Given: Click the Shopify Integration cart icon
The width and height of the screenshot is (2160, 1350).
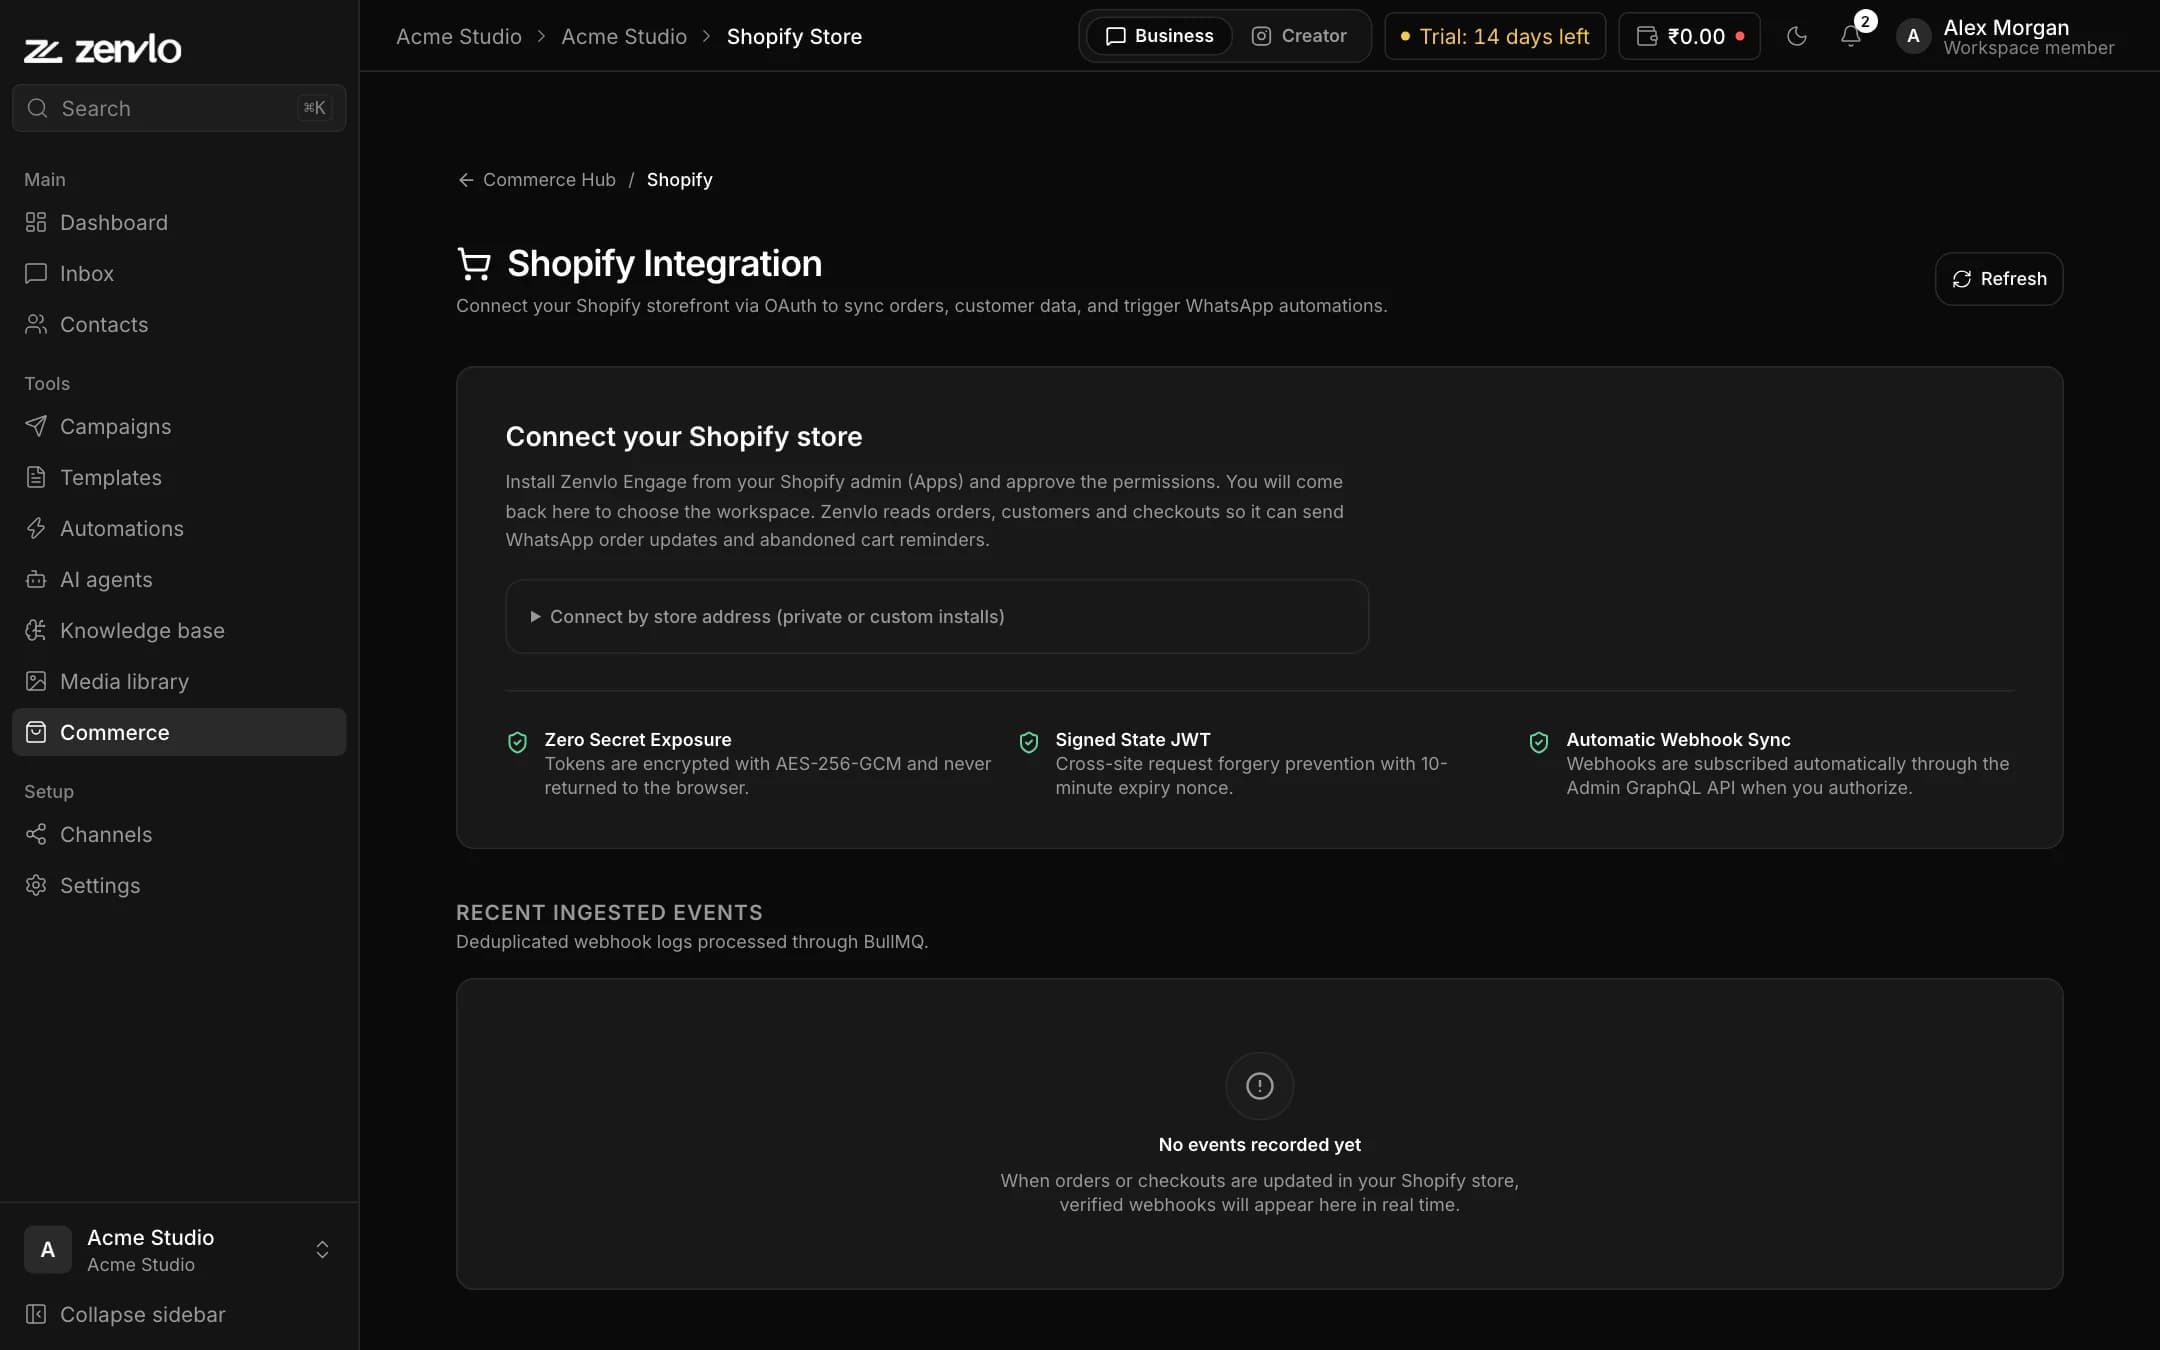Looking at the screenshot, I should (x=474, y=264).
